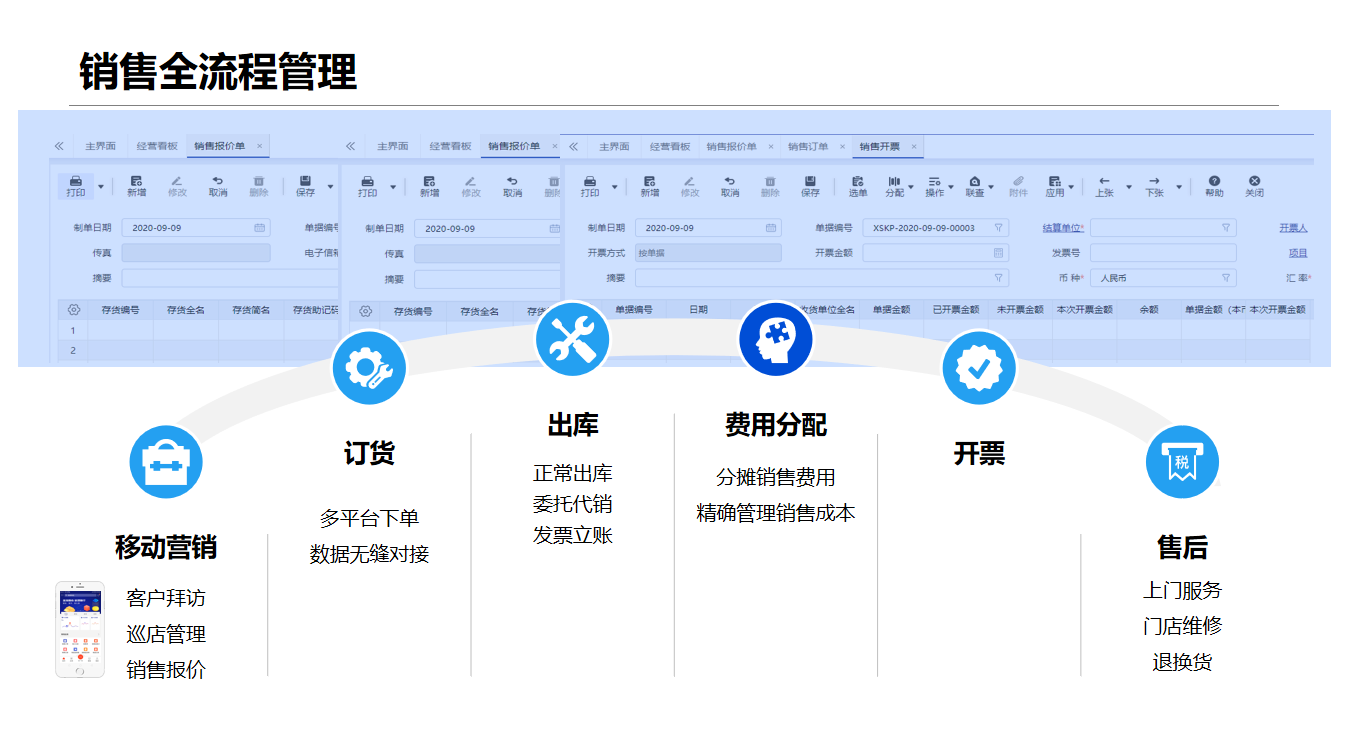Screen dimensions: 1347x738
Task: Click the 附件 attachment icon
Action: (x=1020, y=184)
